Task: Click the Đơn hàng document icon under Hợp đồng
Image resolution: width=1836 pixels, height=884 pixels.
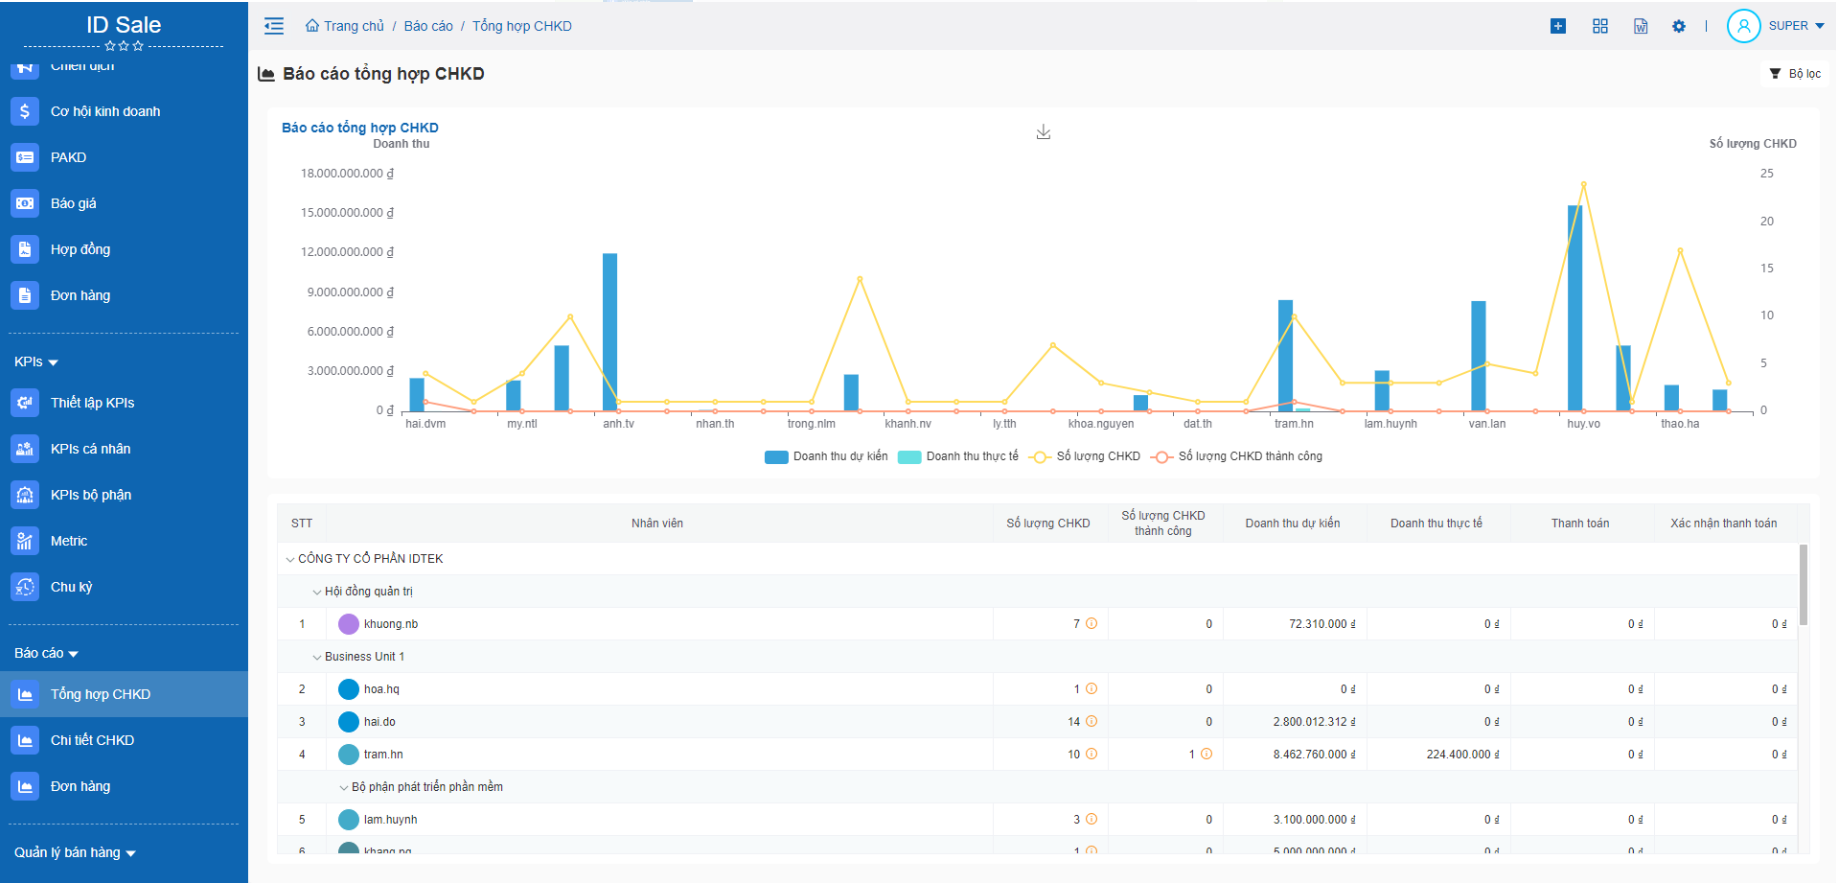Action: point(25,295)
